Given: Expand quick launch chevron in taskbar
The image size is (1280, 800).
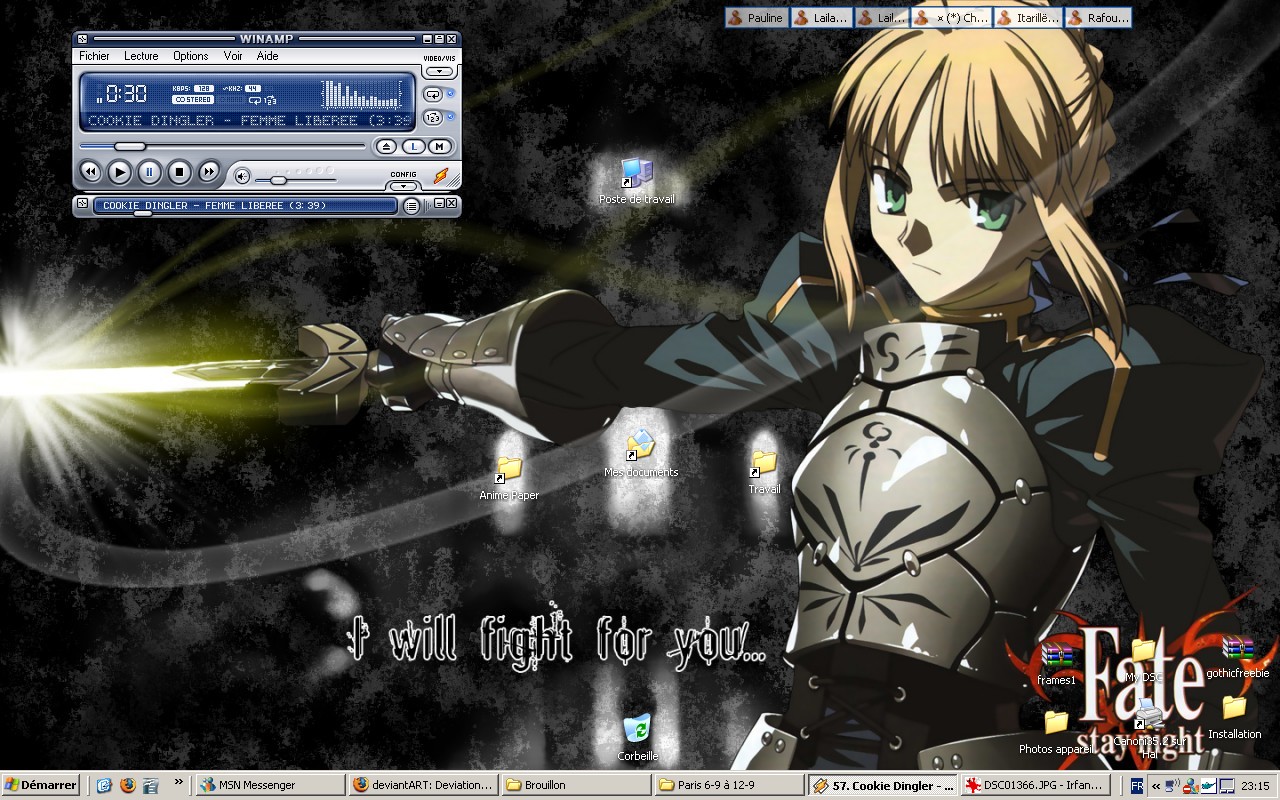Looking at the screenshot, I should pos(179,782).
